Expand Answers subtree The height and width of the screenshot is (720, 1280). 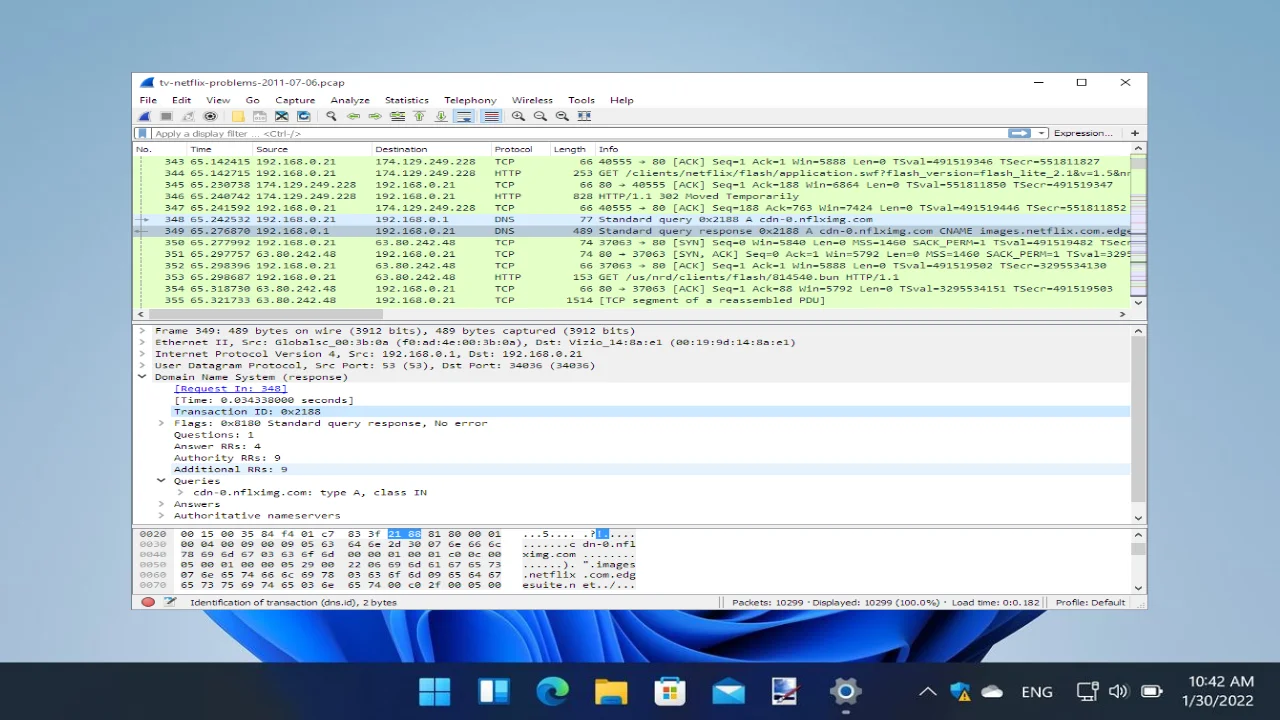point(161,504)
